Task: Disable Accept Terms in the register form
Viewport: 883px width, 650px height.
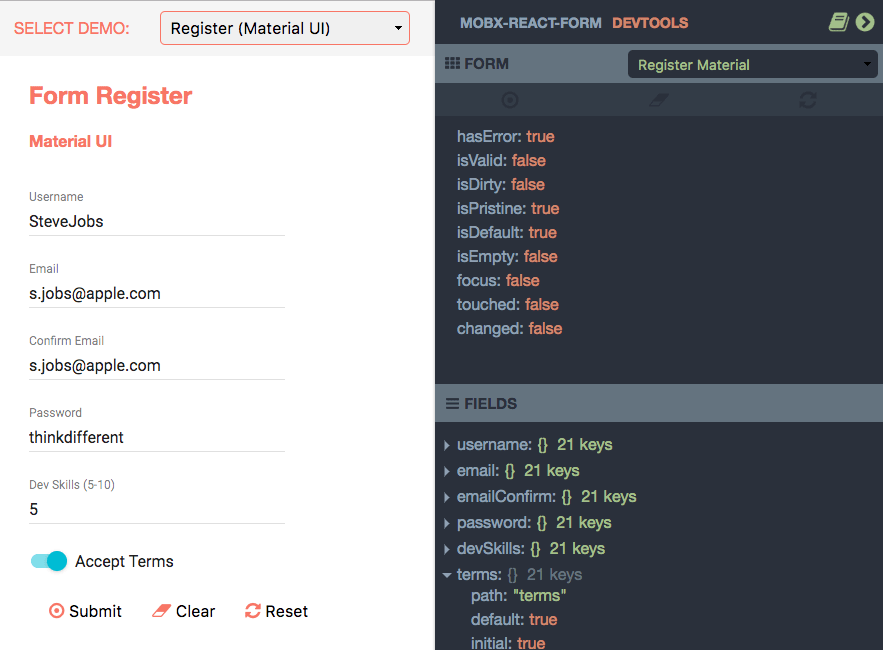Action: click(x=48, y=562)
